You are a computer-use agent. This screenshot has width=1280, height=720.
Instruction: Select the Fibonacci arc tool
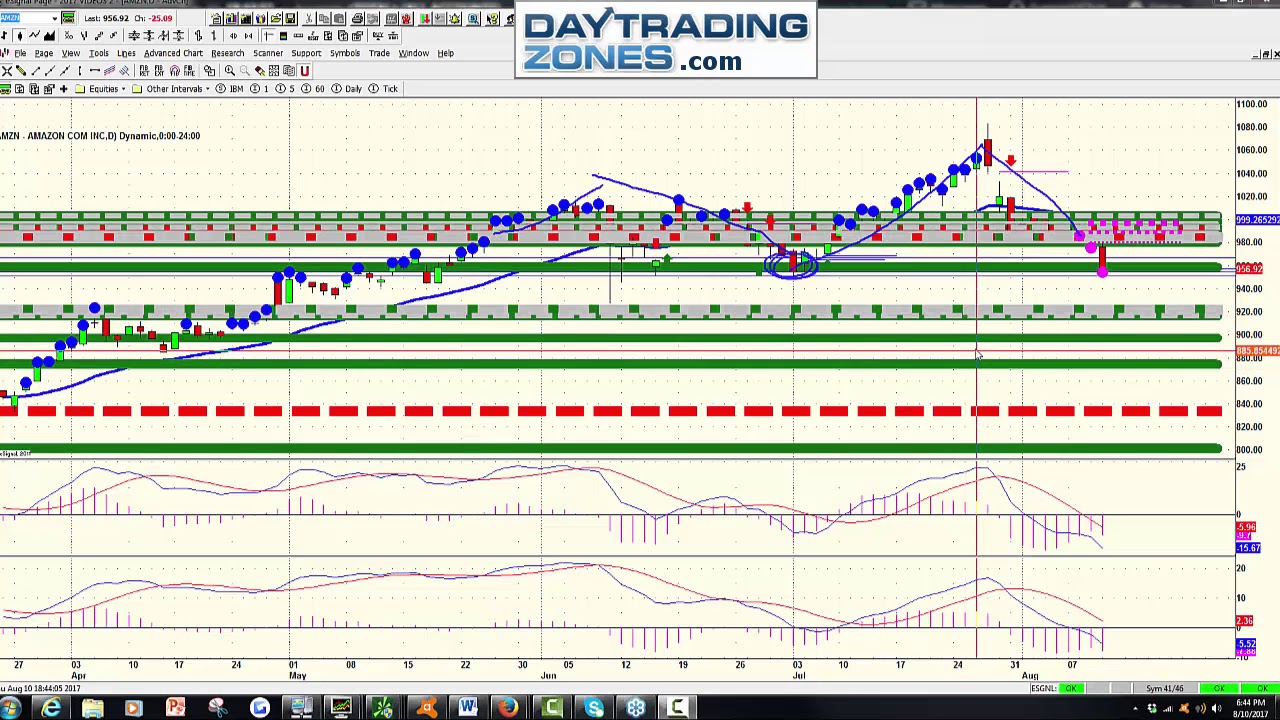point(174,71)
